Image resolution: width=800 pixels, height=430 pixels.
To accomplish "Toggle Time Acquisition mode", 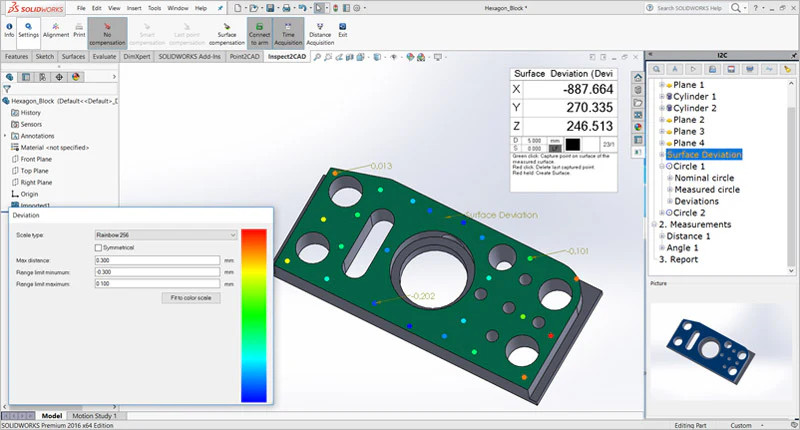I will (288, 33).
